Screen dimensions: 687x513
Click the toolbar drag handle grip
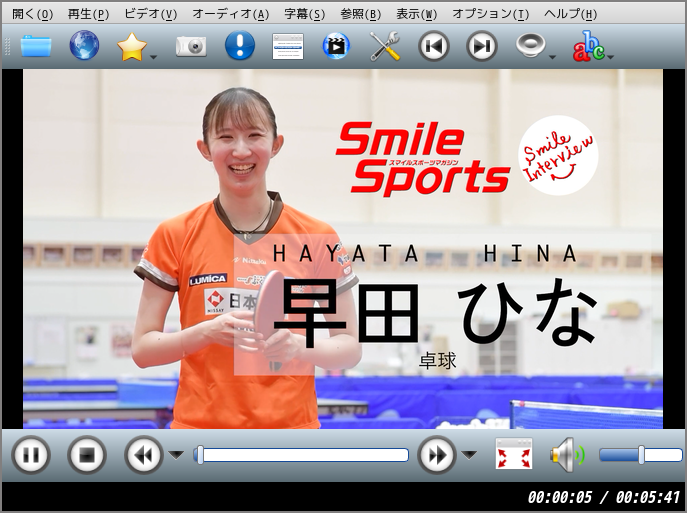(7, 46)
